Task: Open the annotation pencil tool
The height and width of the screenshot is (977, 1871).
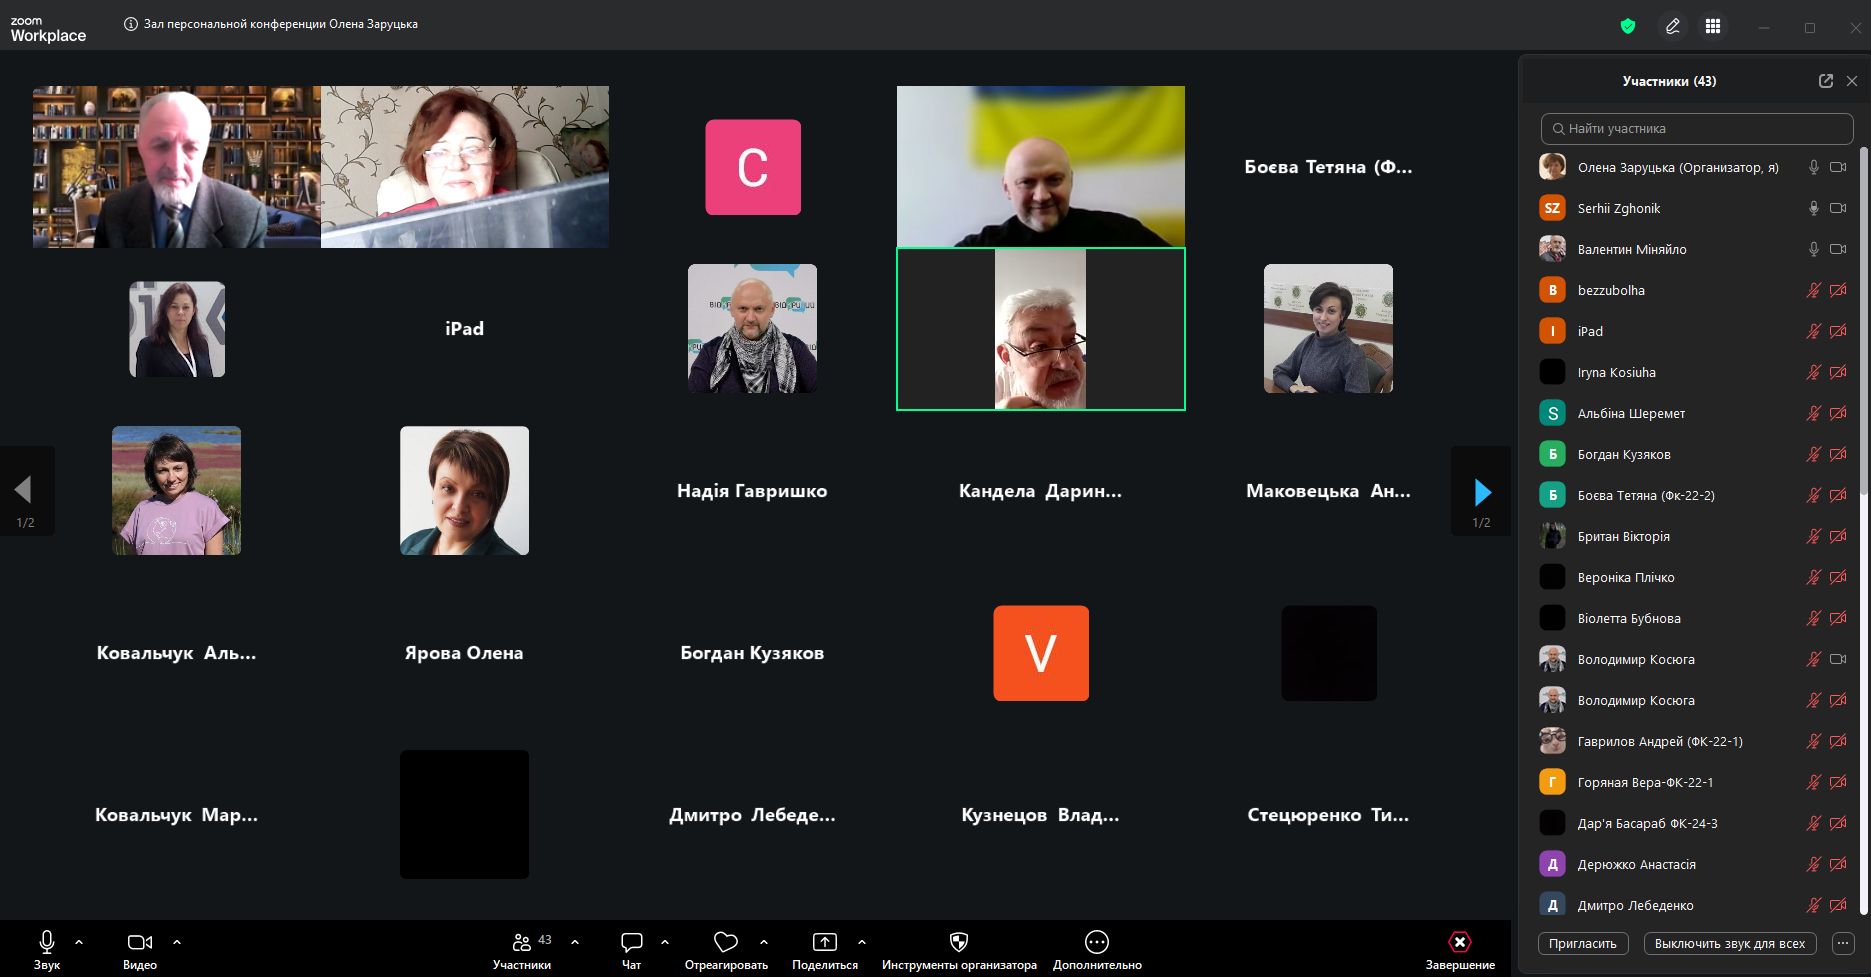Action: [x=1672, y=27]
